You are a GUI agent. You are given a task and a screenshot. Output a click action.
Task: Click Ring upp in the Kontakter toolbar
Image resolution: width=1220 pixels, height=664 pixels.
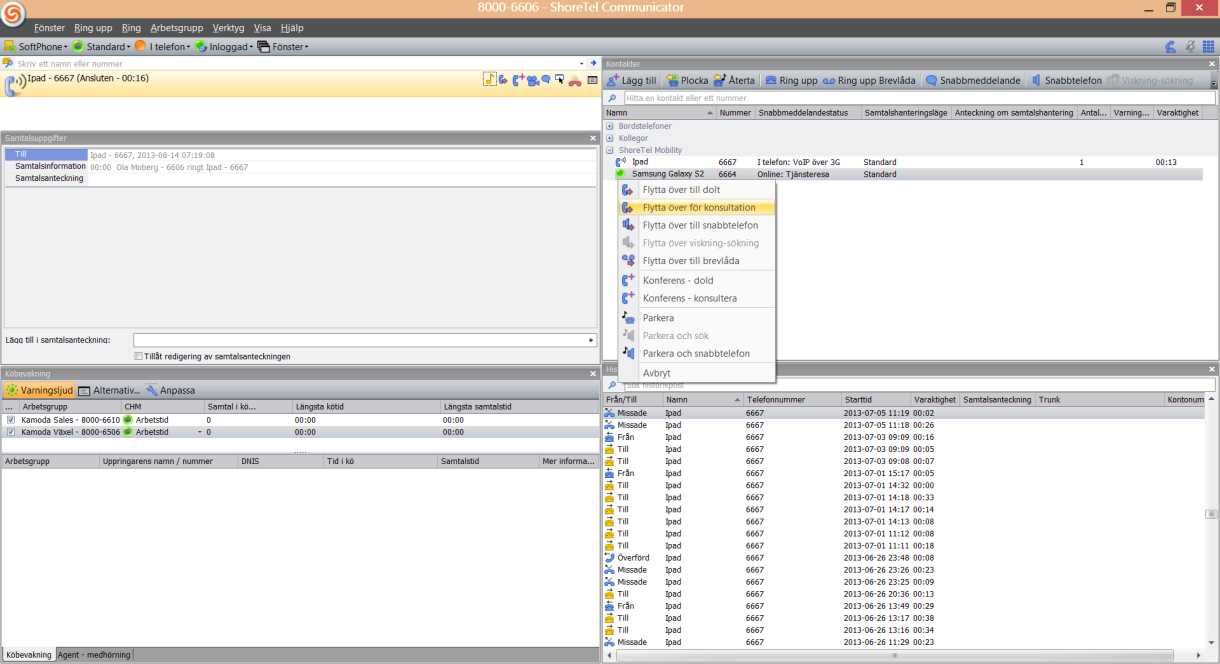click(790, 80)
